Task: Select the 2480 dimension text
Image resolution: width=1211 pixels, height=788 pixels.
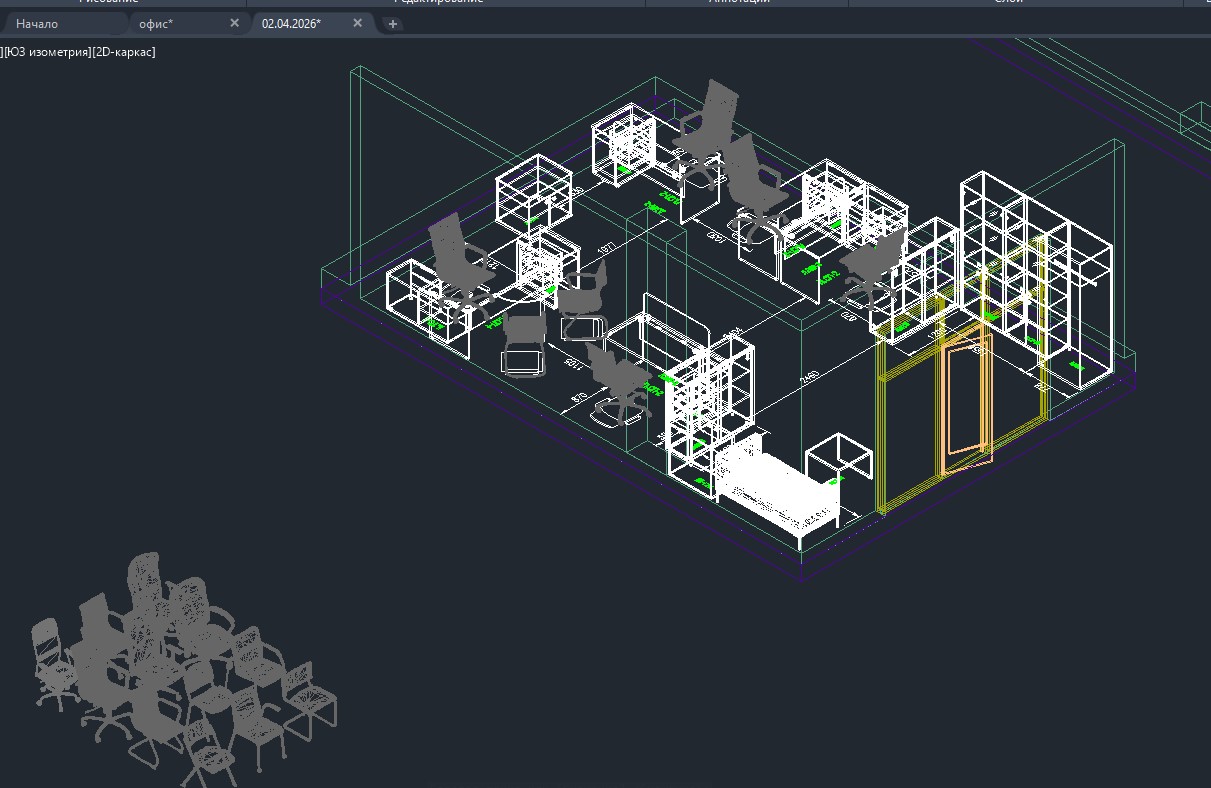Action: (809, 377)
